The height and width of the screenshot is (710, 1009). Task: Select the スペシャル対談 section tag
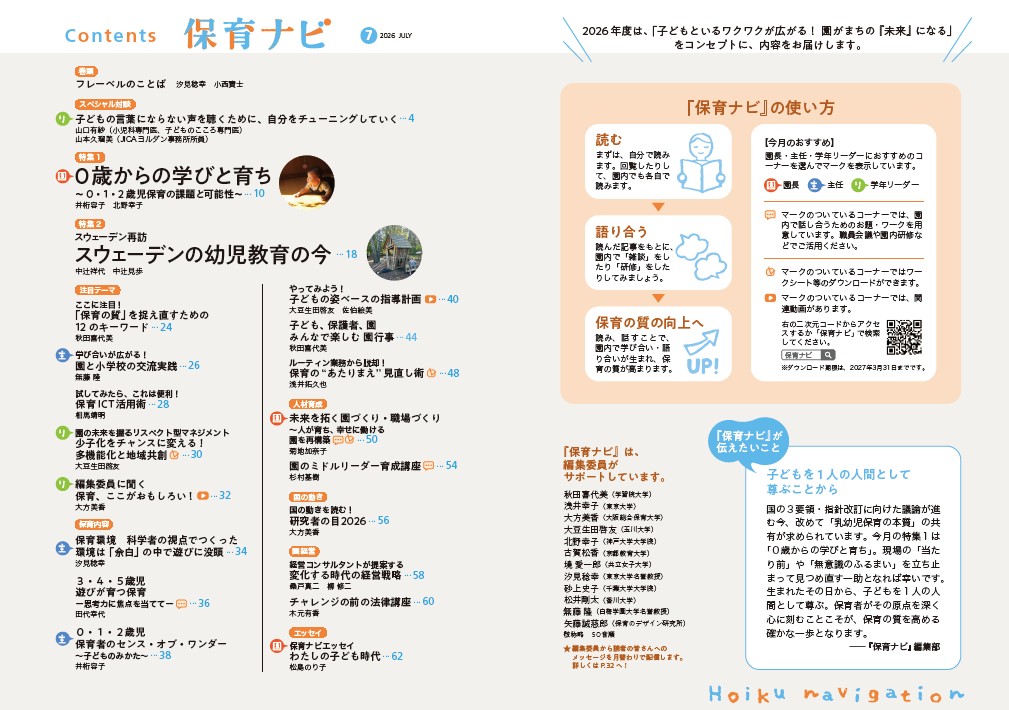106,104
